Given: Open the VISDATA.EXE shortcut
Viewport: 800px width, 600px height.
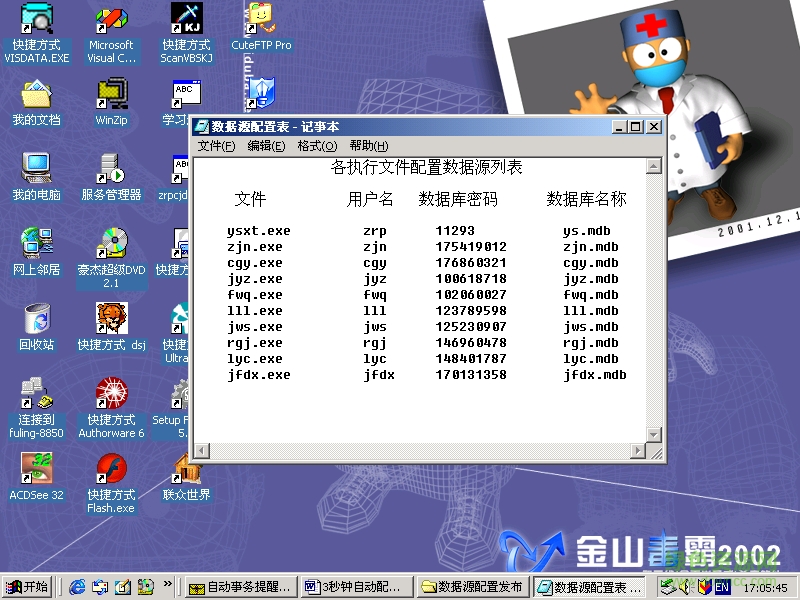Looking at the screenshot, I should pyautogui.click(x=37, y=22).
